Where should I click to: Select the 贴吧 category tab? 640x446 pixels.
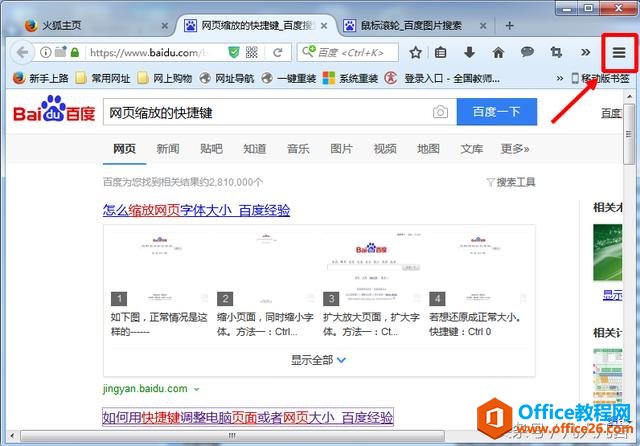tap(211, 149)
